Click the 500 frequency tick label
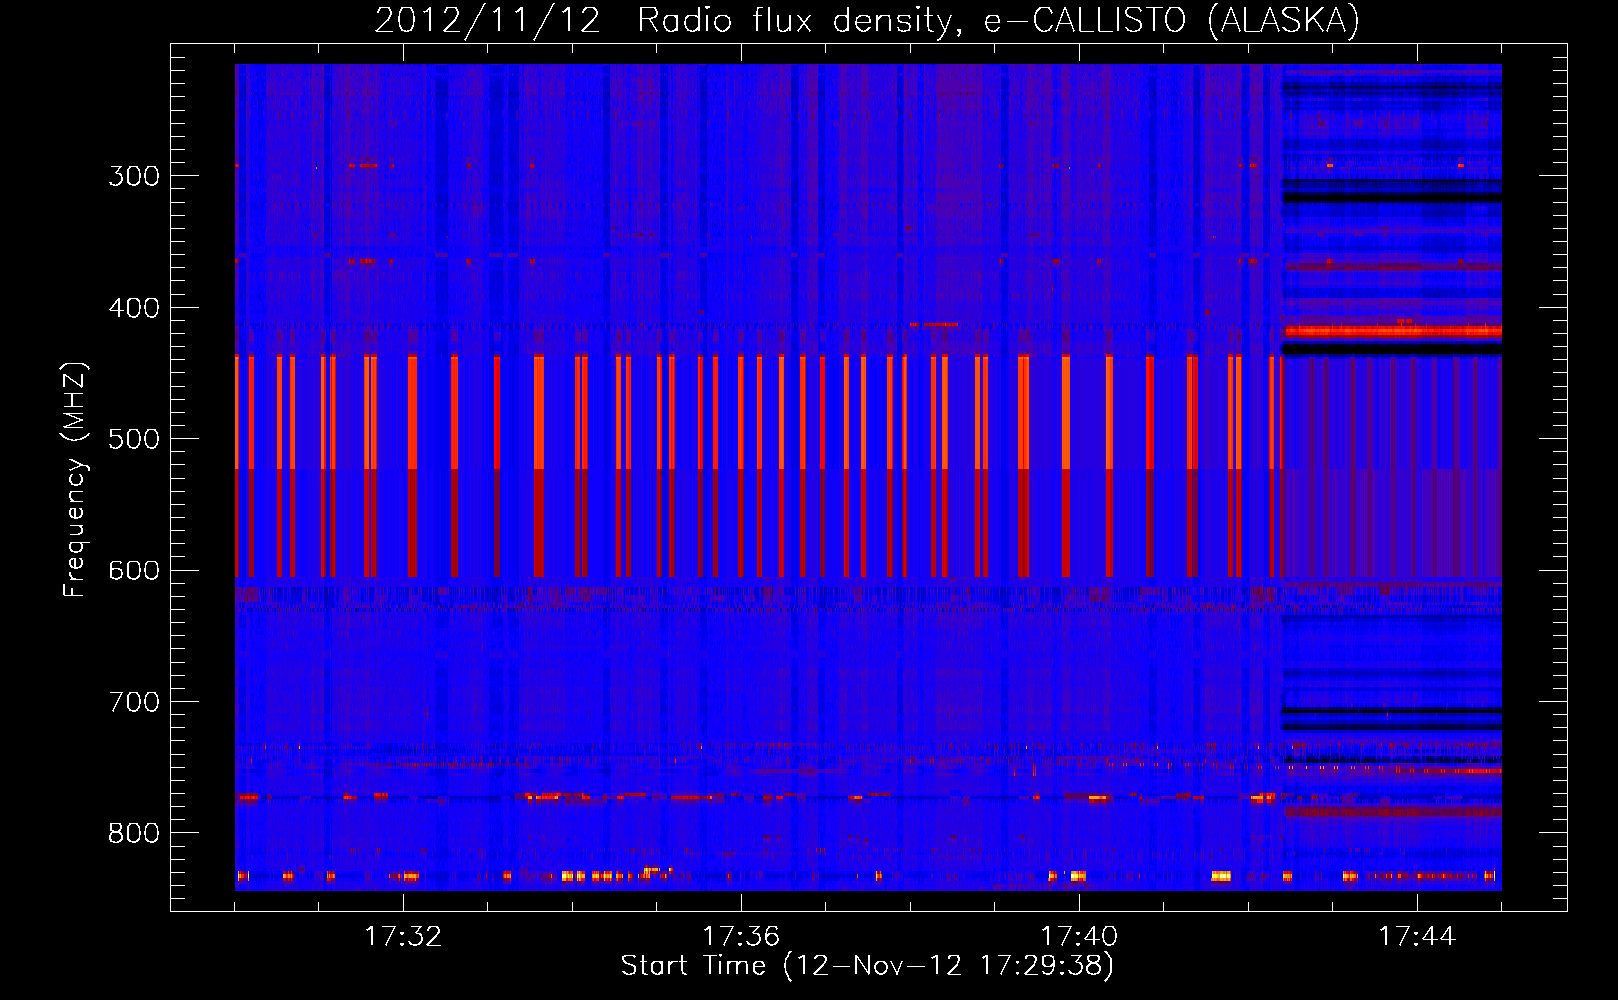 [x=134, y=439]
